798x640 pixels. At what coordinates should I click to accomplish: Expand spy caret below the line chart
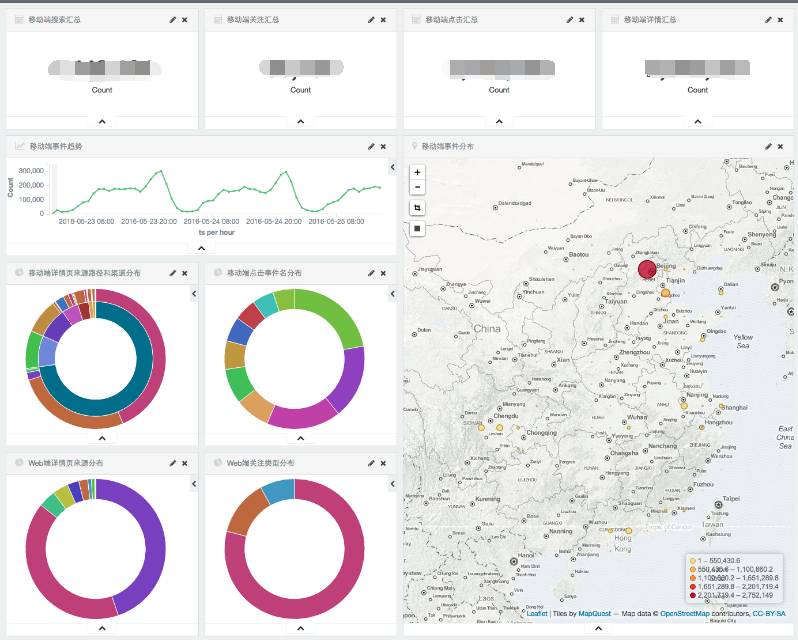202,248
